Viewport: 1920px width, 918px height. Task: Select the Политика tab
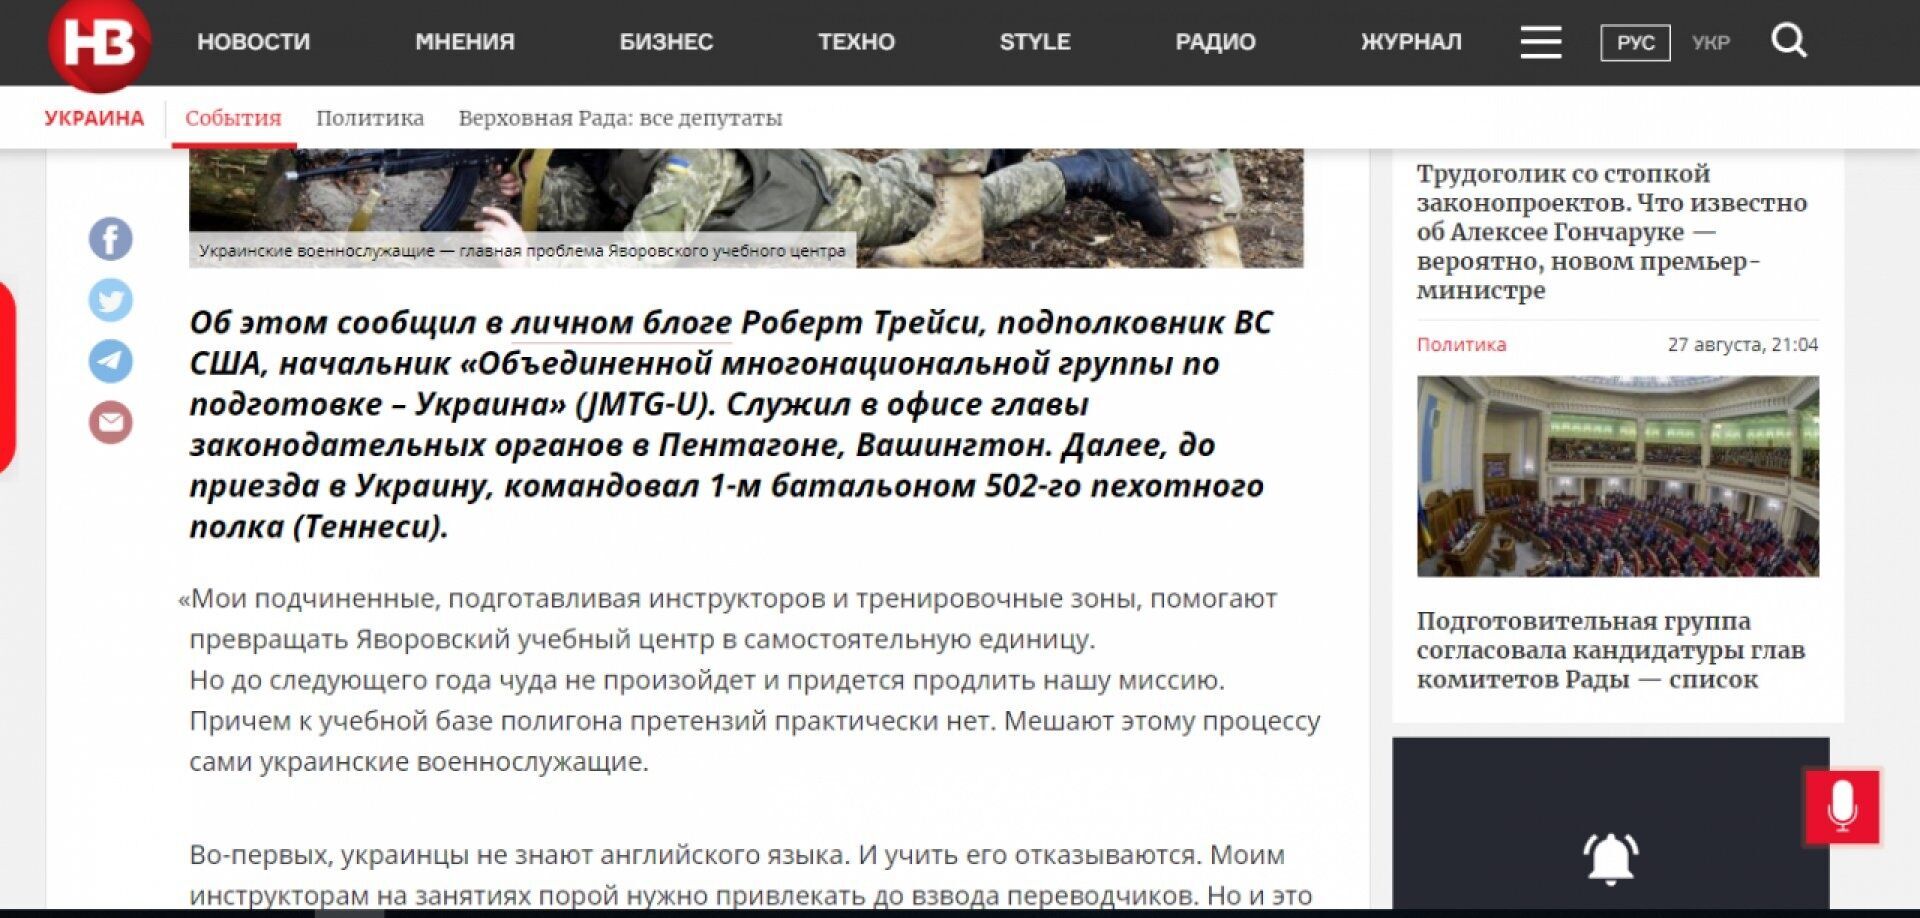tap(370, 118)
